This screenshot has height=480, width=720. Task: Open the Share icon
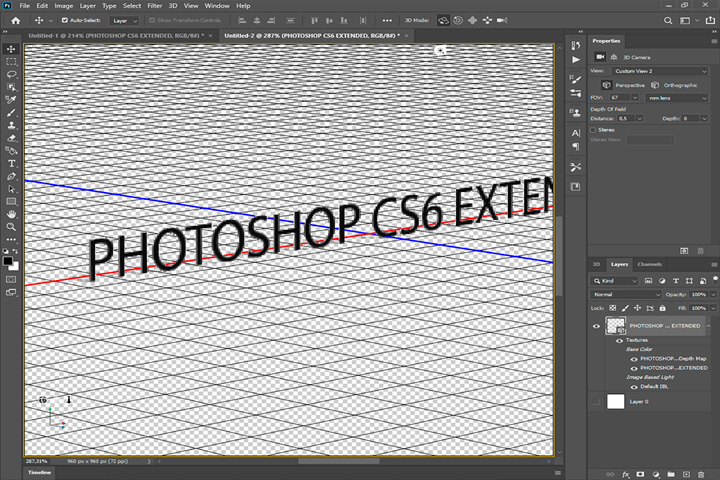pyautogui.click(x=710, y=20)
